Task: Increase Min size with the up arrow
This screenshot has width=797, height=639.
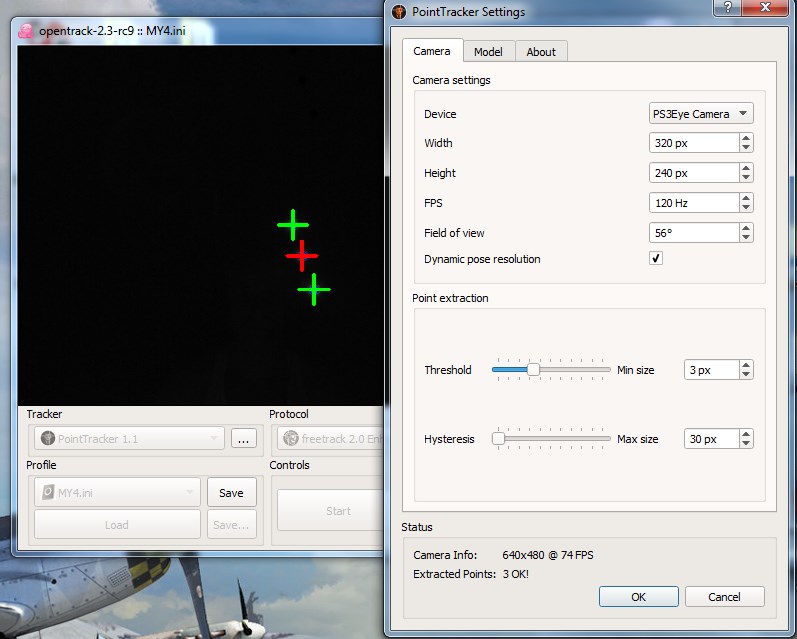Action: coord(746,365)
